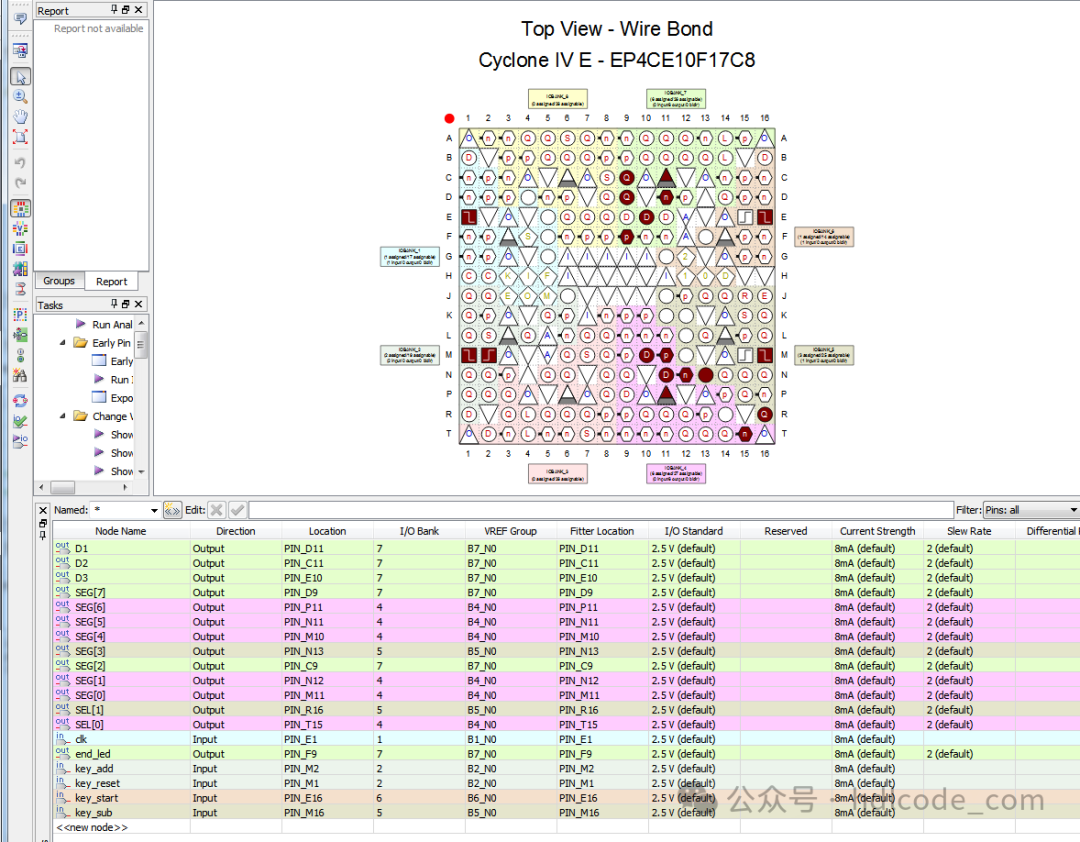The width and height of the screenshot is (1080, 842).
Task: Click the bottom io arrow toolbar icon
Action: [x=21, y=441]
